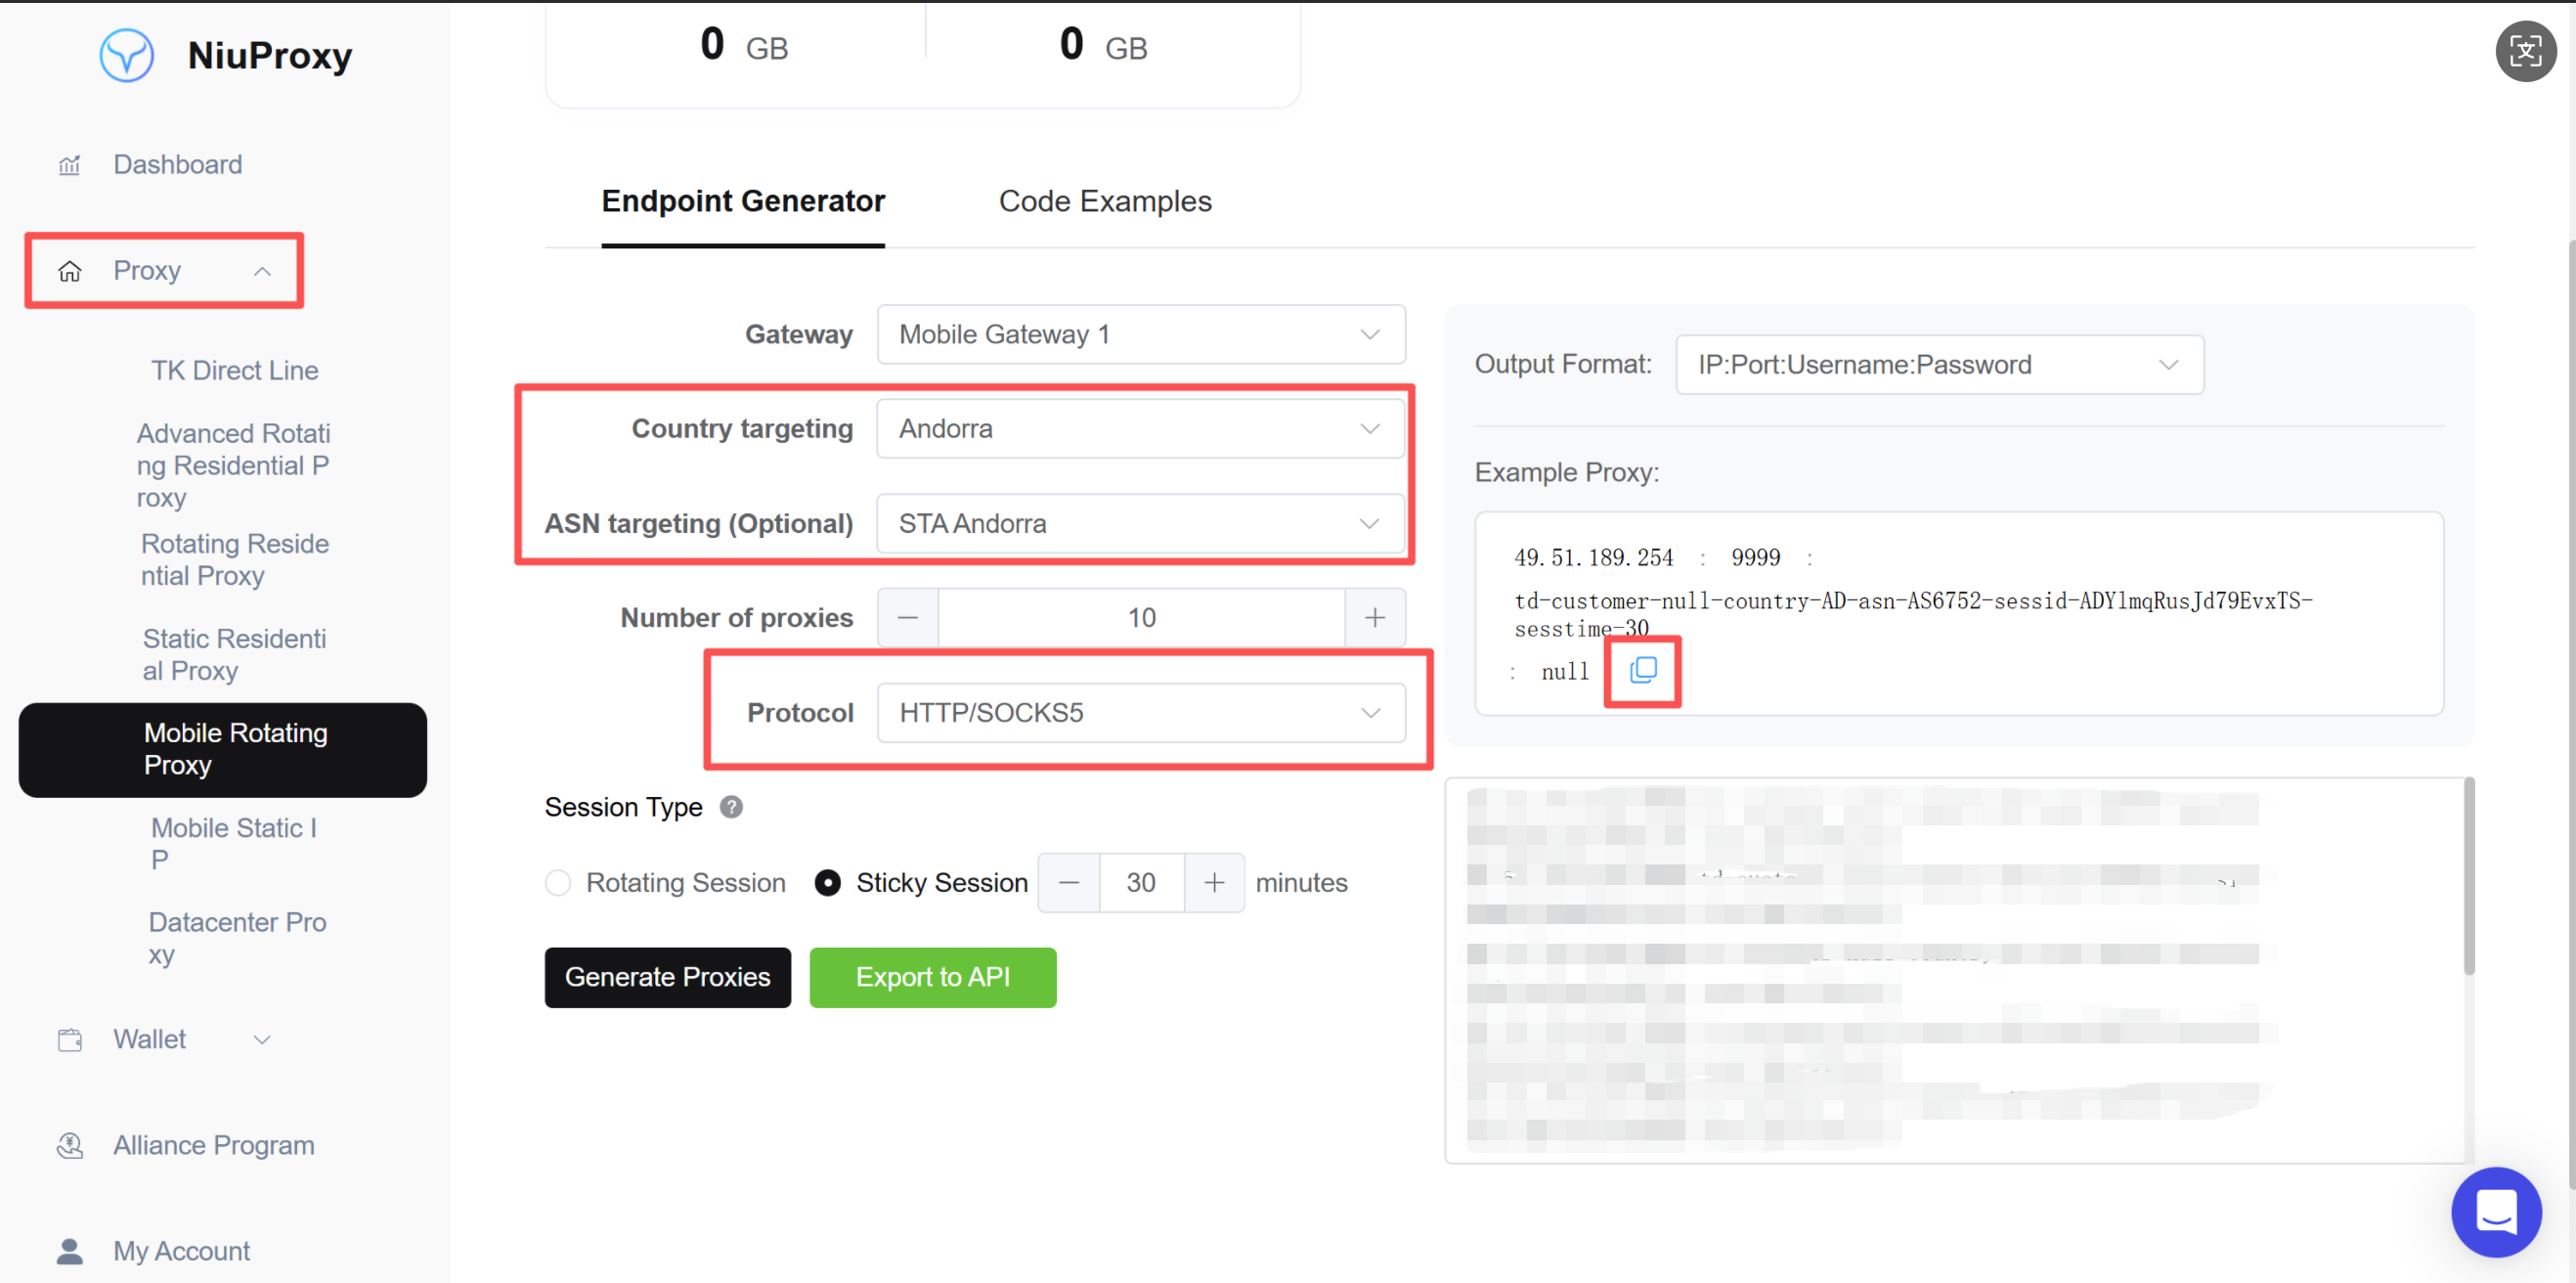This screenshot has height=1283, width=2576.
Task: Open the Gateway dropdown
Action: coord(1141,335)
